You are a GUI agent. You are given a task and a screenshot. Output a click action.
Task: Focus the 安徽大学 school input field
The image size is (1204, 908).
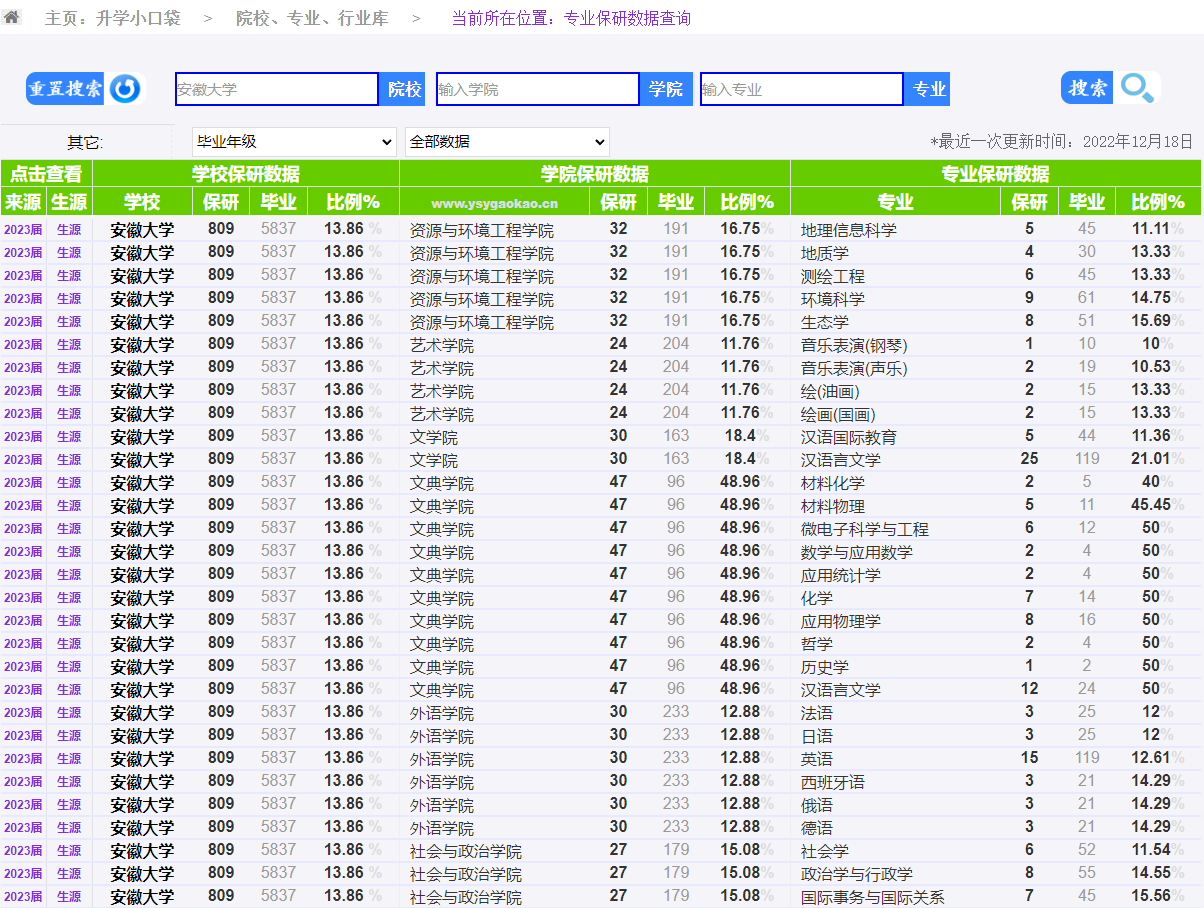pyautogui.click(x=276, y=89)
